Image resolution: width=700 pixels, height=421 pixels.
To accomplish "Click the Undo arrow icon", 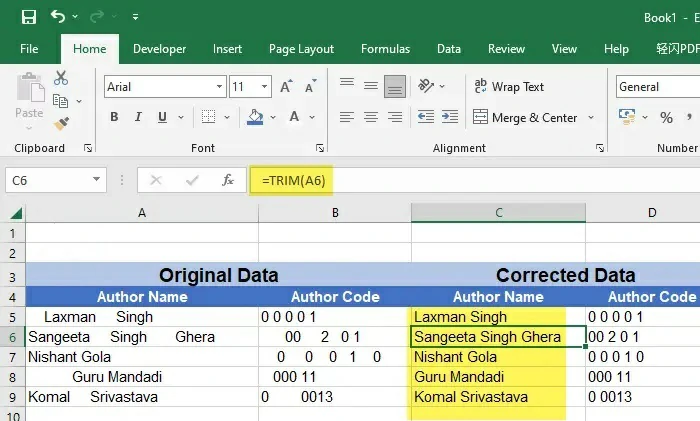I will pyautogui.click(x=58, y=17).
